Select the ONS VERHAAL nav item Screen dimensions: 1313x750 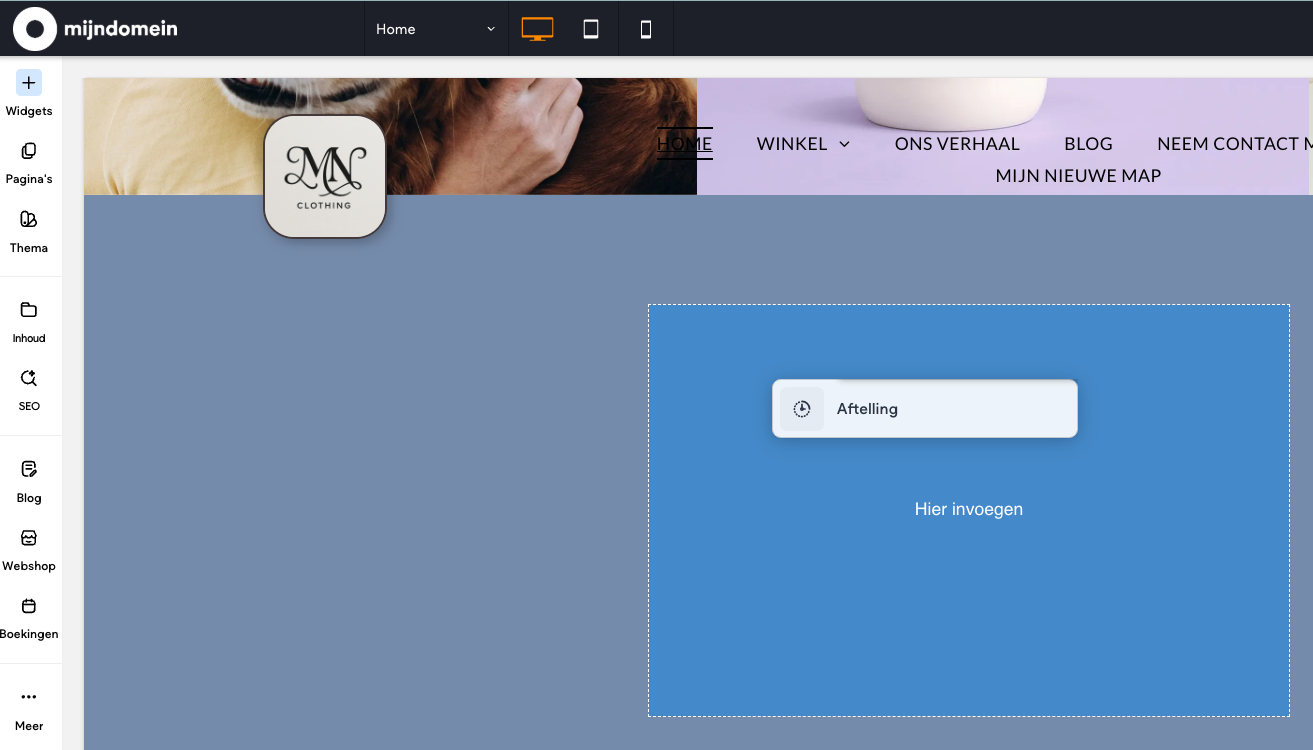957,144
